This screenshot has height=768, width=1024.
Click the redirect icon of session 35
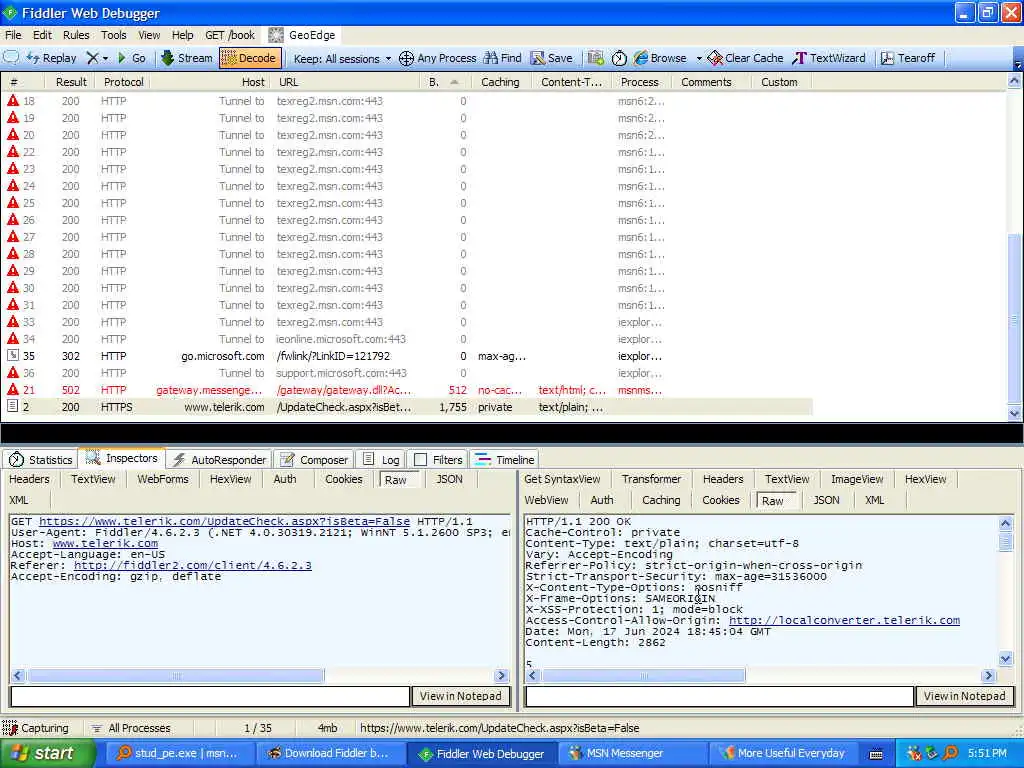point(12,356)
